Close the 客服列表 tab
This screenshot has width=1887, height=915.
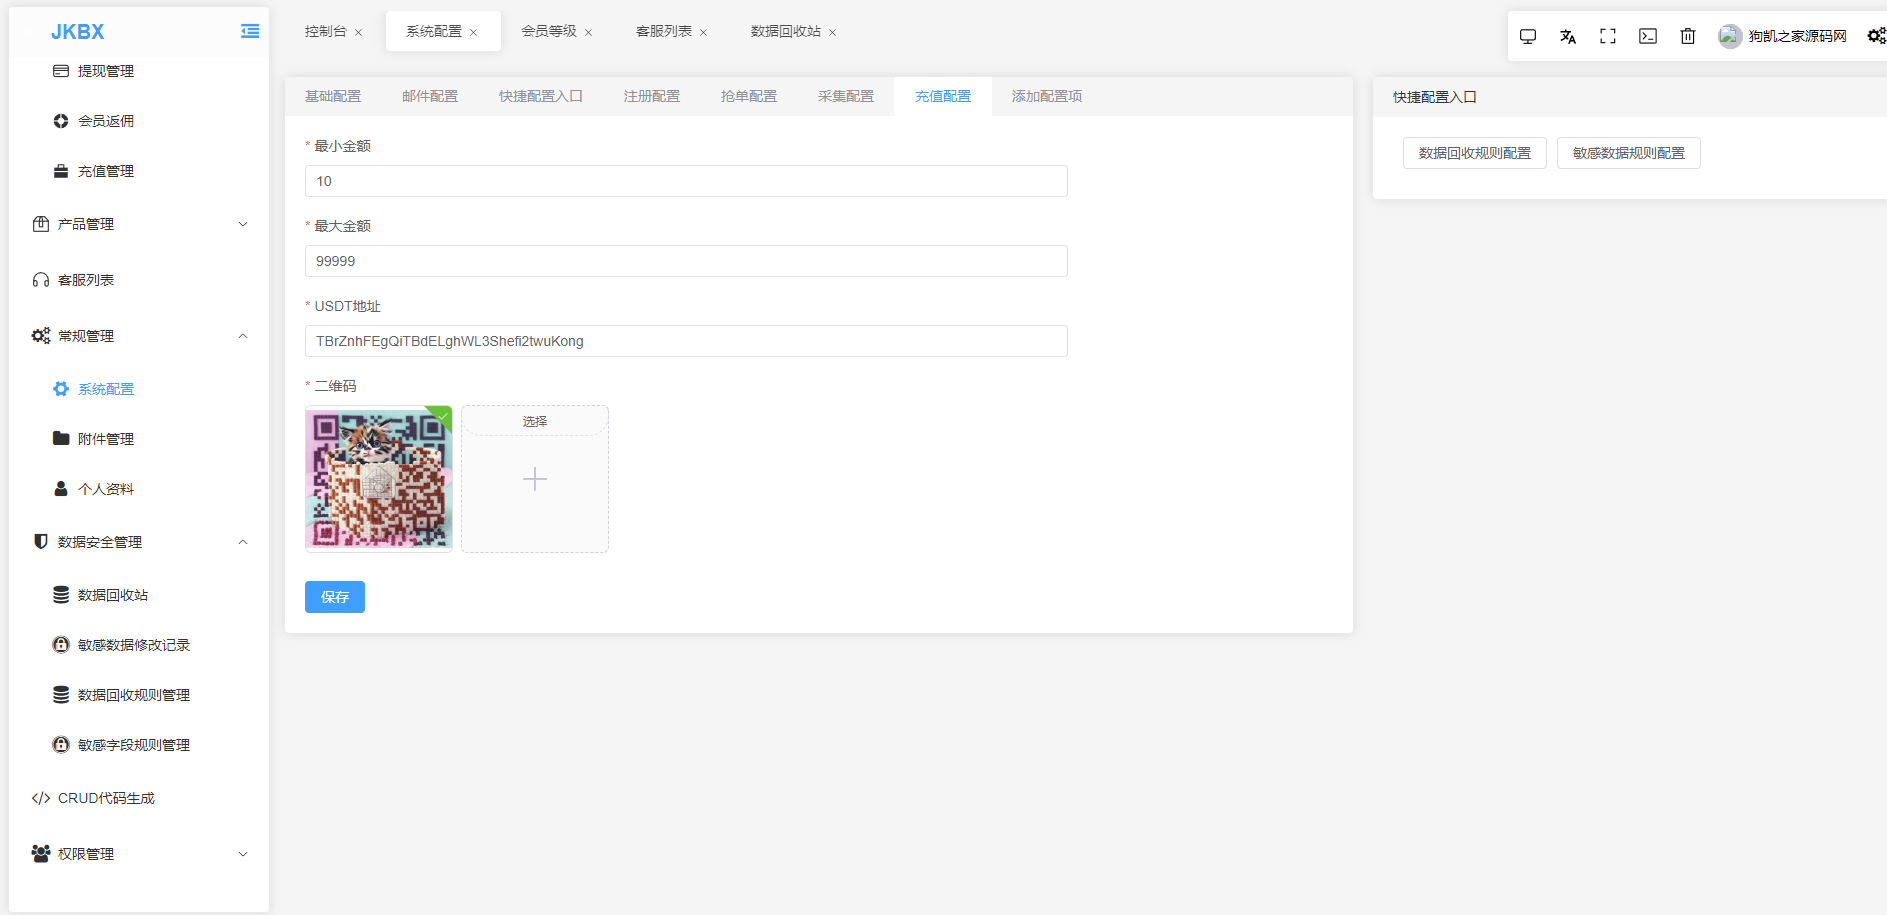coord(703,33)
